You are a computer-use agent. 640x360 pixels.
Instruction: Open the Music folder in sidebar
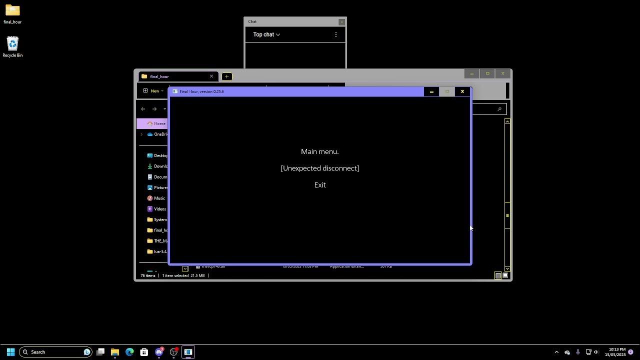[156, 198]
